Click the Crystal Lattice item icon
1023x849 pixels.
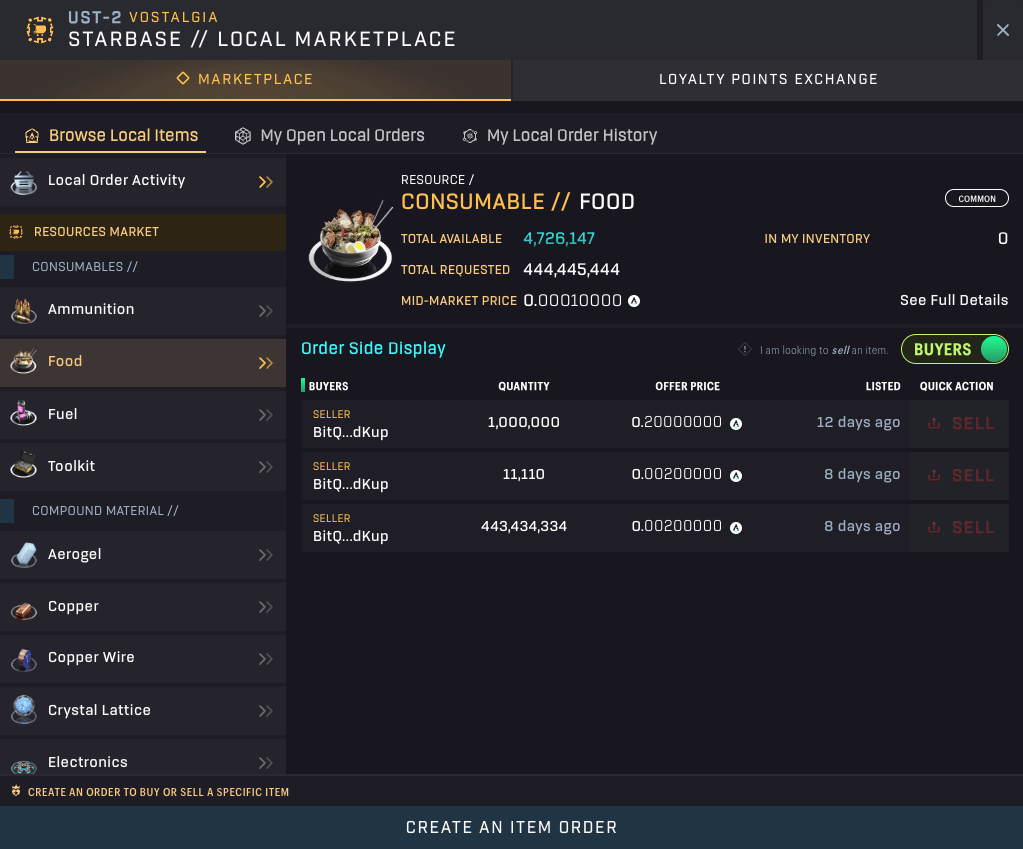coord(24,709)
